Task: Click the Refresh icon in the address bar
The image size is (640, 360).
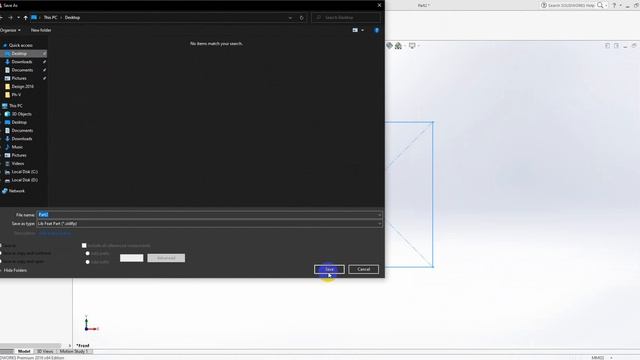Action: tap(302, 18)
